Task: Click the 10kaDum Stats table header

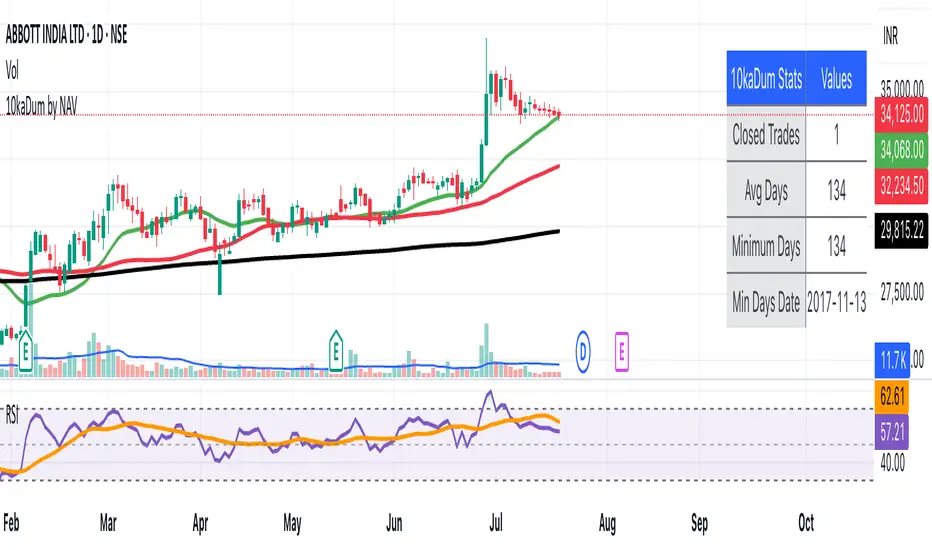Action: pyautogui.click(x=766, y=78)
